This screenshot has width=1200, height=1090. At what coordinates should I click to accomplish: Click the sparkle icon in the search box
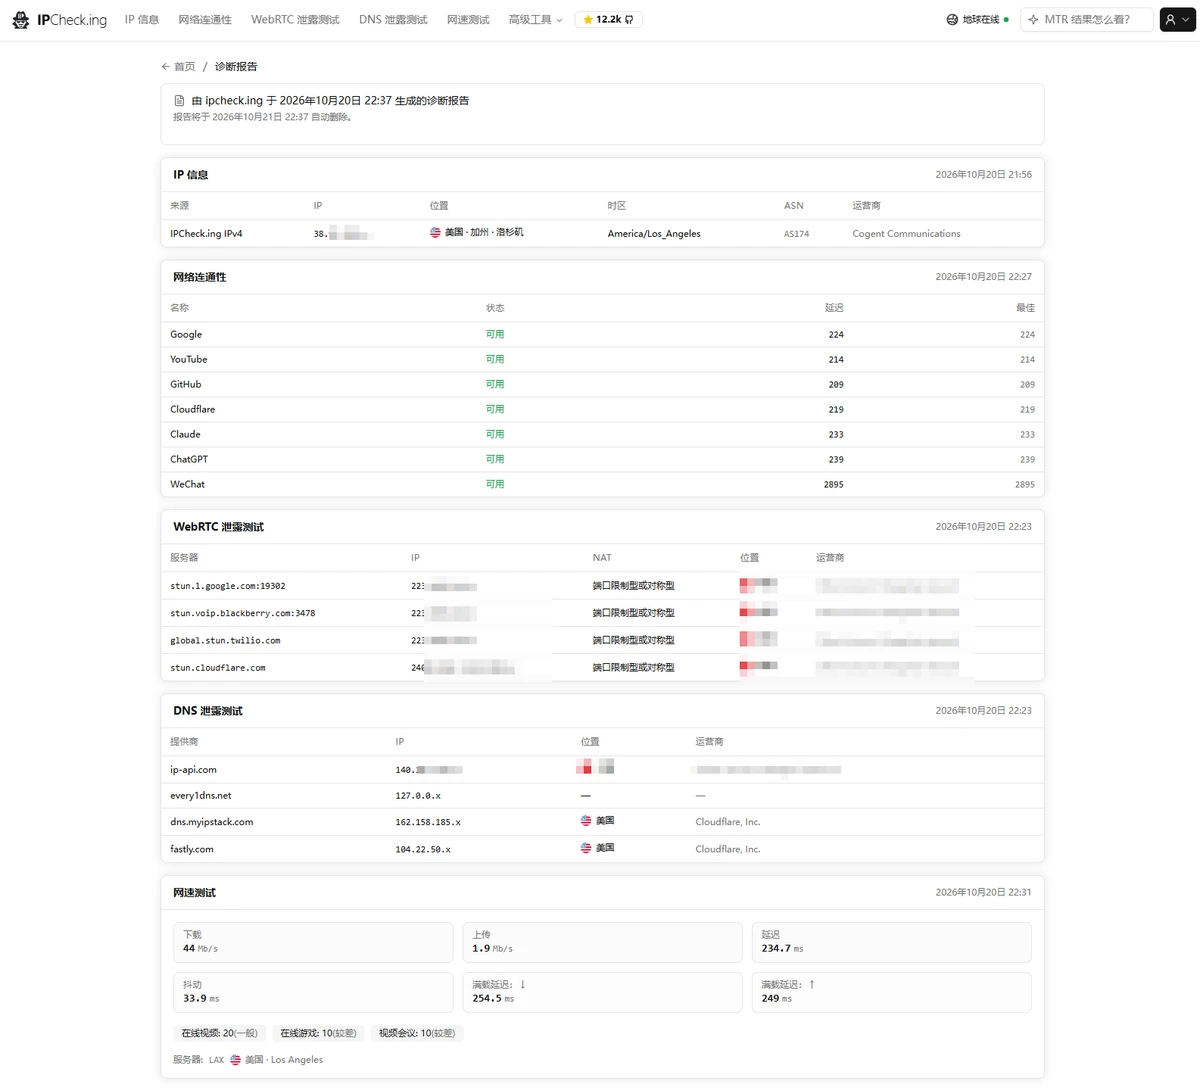pos(1033,20)
